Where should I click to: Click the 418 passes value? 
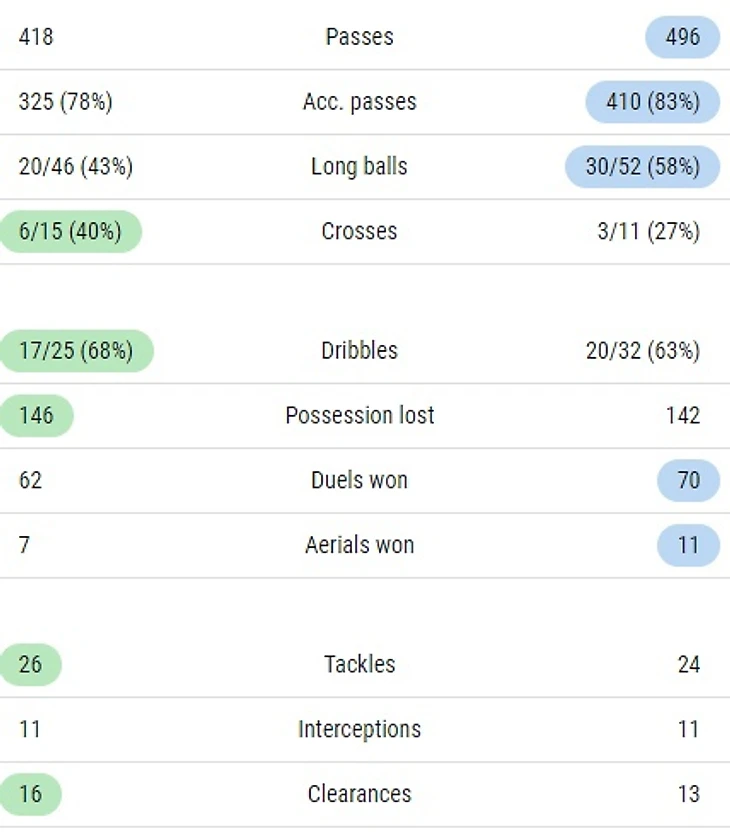[36, 37]
